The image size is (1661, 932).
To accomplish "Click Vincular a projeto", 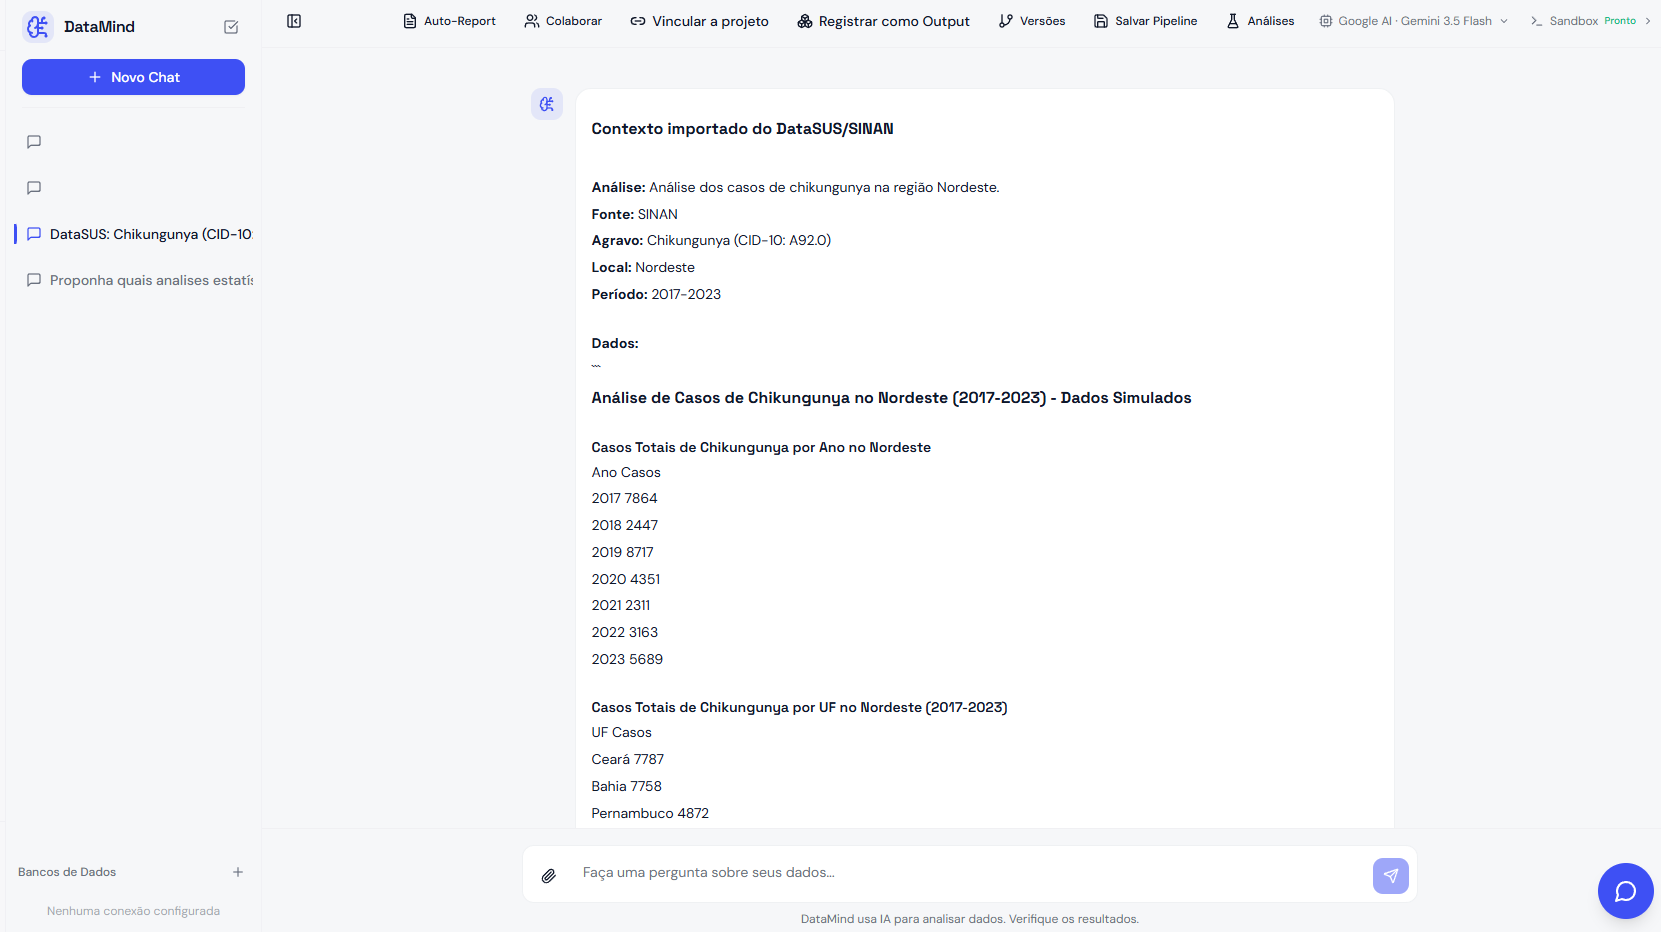I will point(700,21).
